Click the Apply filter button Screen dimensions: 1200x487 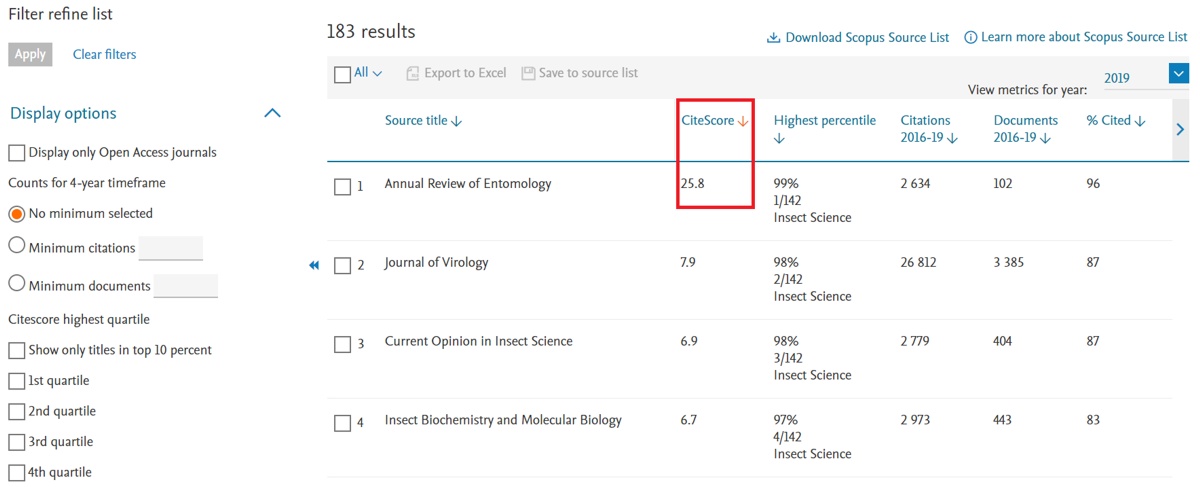30,54
